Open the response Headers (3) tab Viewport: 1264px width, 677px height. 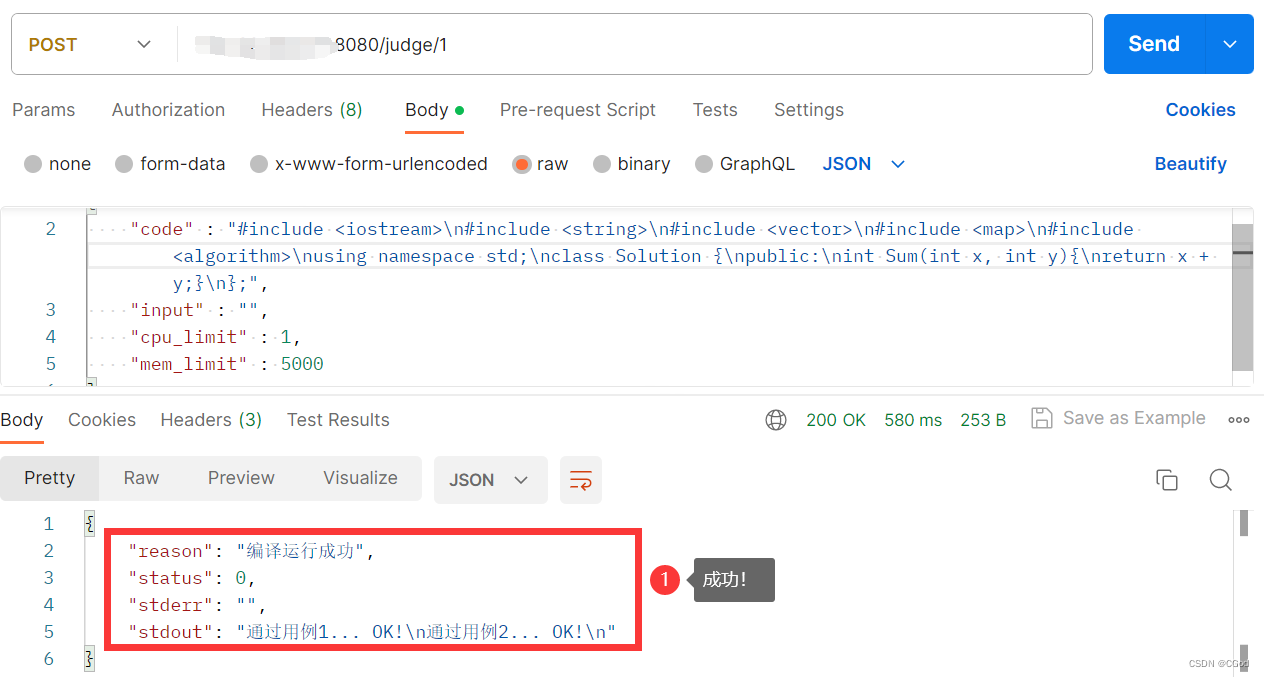pos(211,420)
